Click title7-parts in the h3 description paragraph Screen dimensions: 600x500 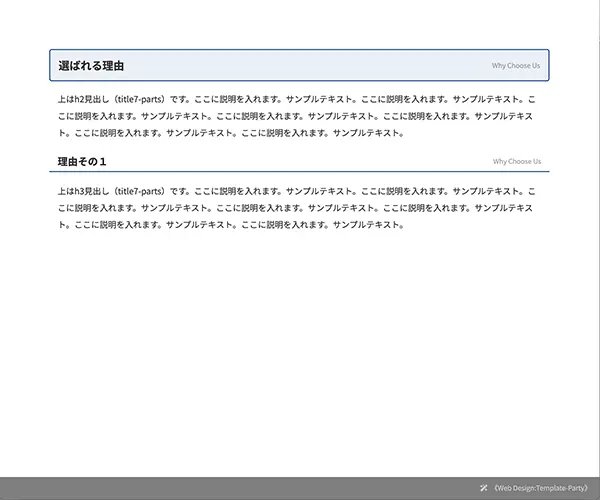pos(139,190)
